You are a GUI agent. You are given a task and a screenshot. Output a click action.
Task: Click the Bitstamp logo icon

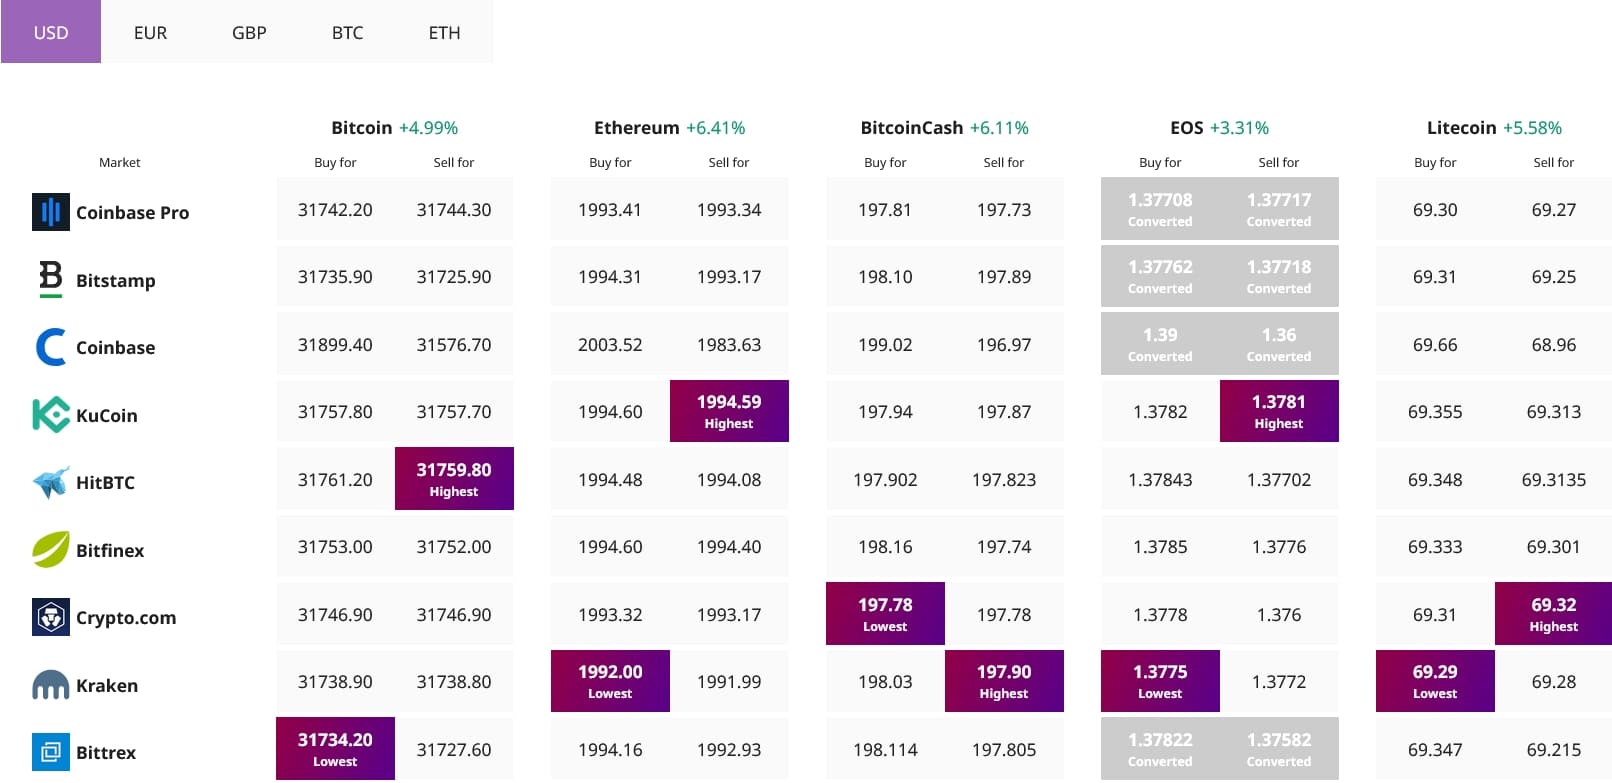(x=51, y=279)
